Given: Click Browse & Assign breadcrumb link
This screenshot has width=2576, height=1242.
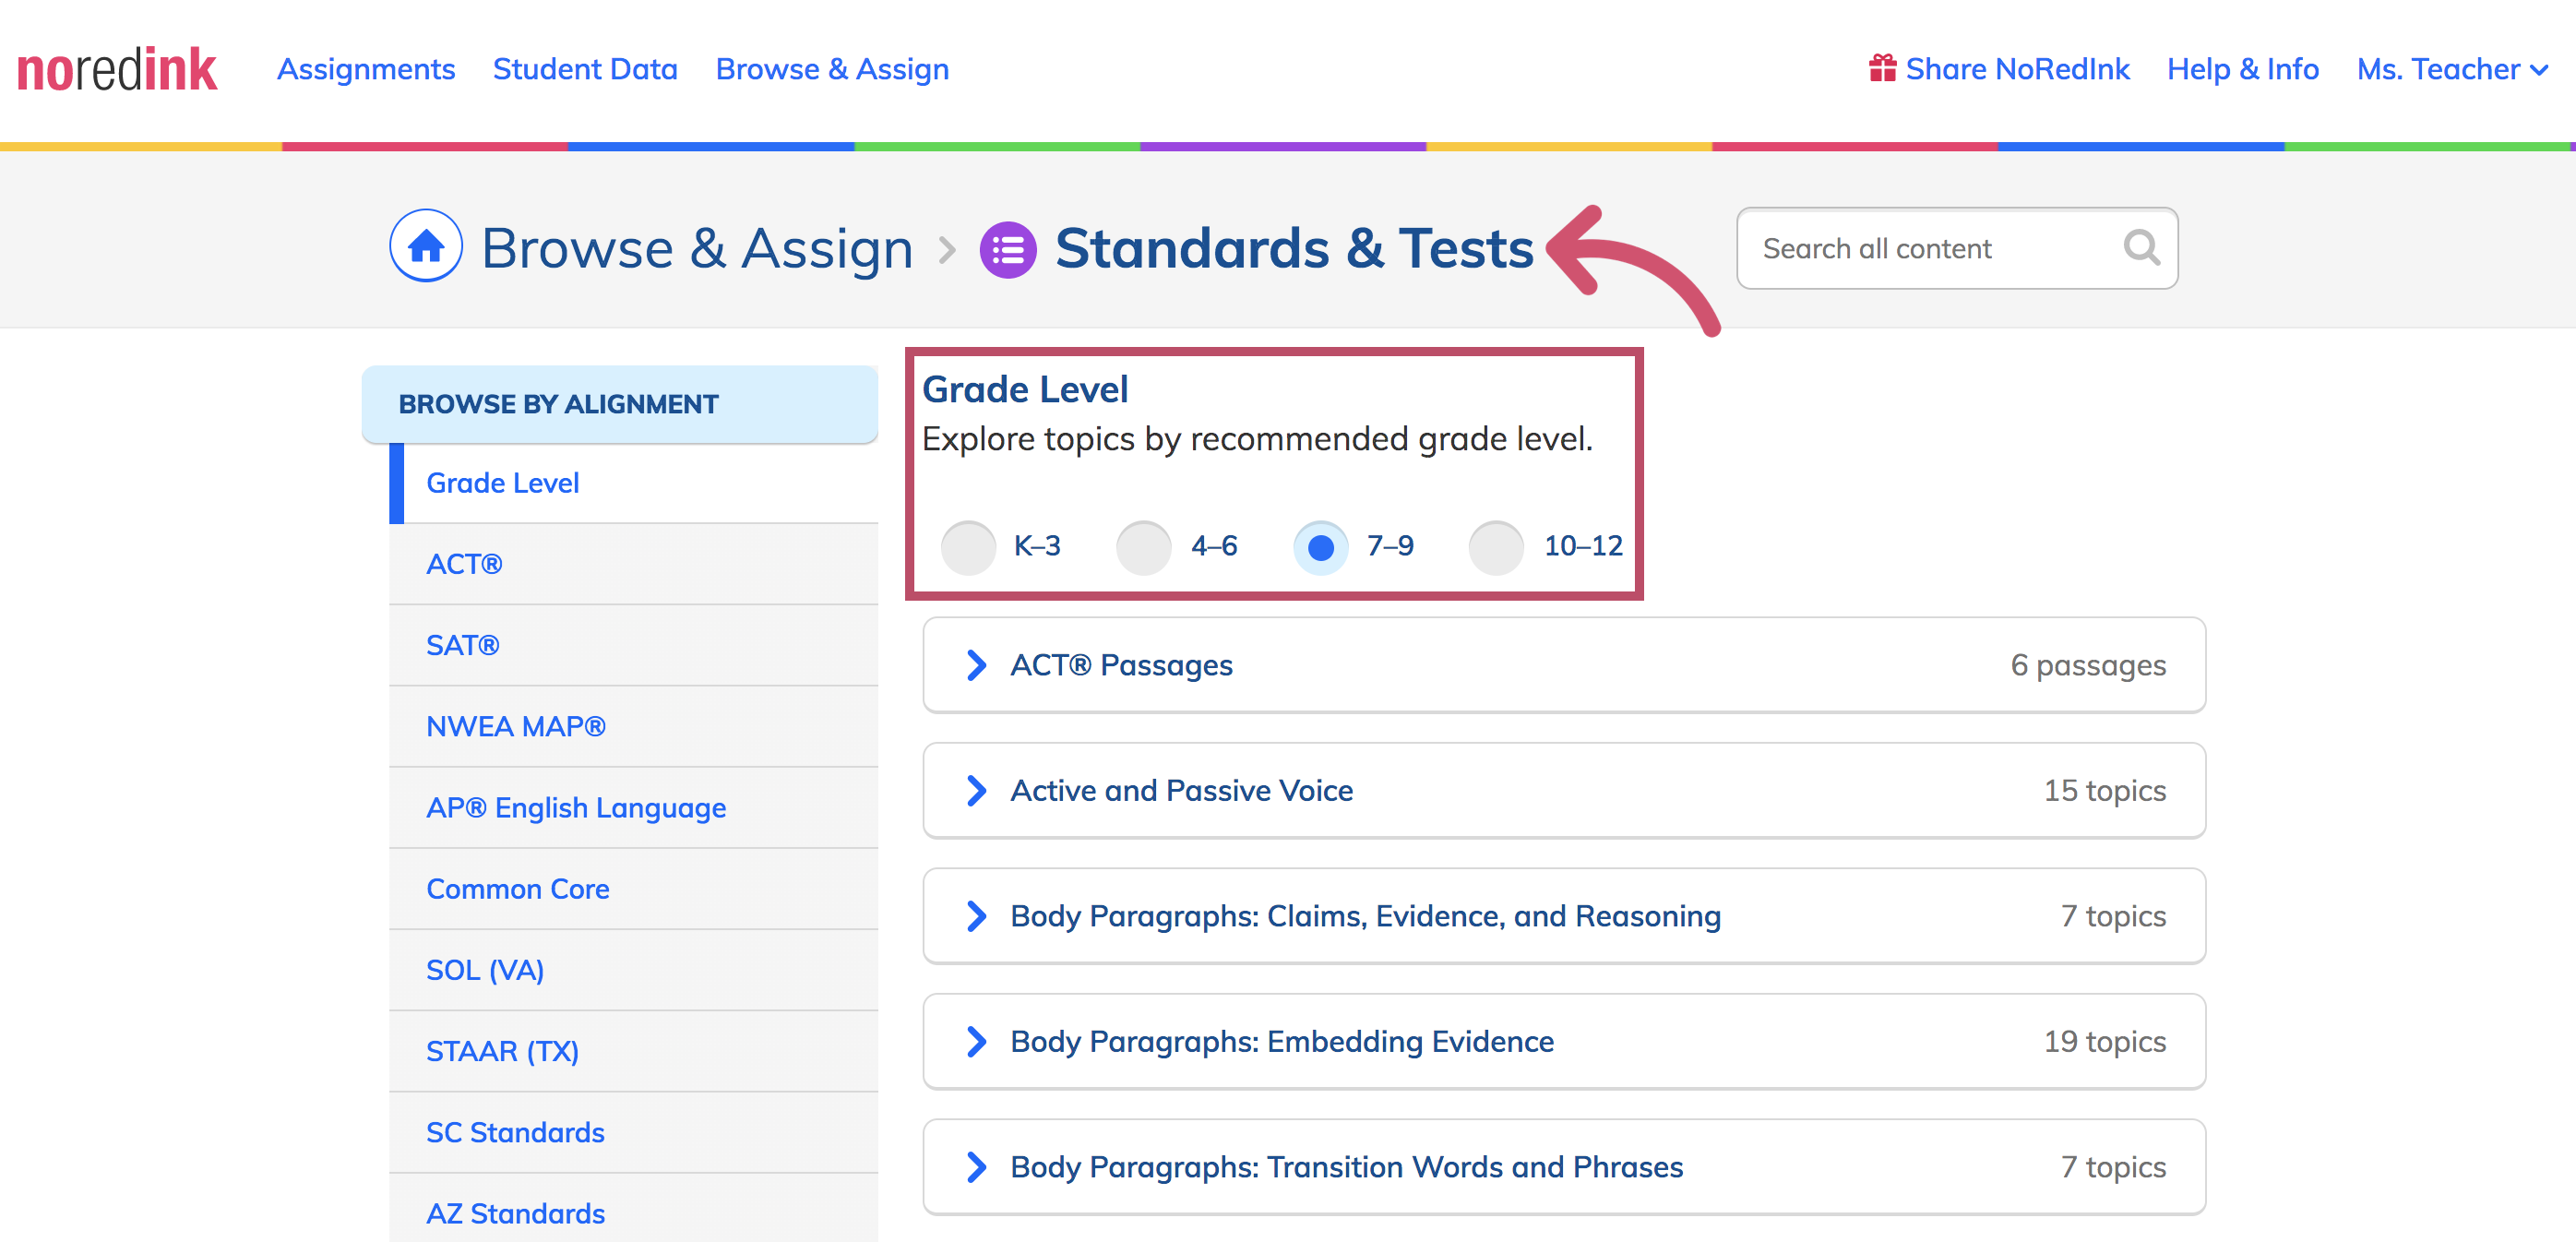Looking at the screenshot, I should coord(697,248).
